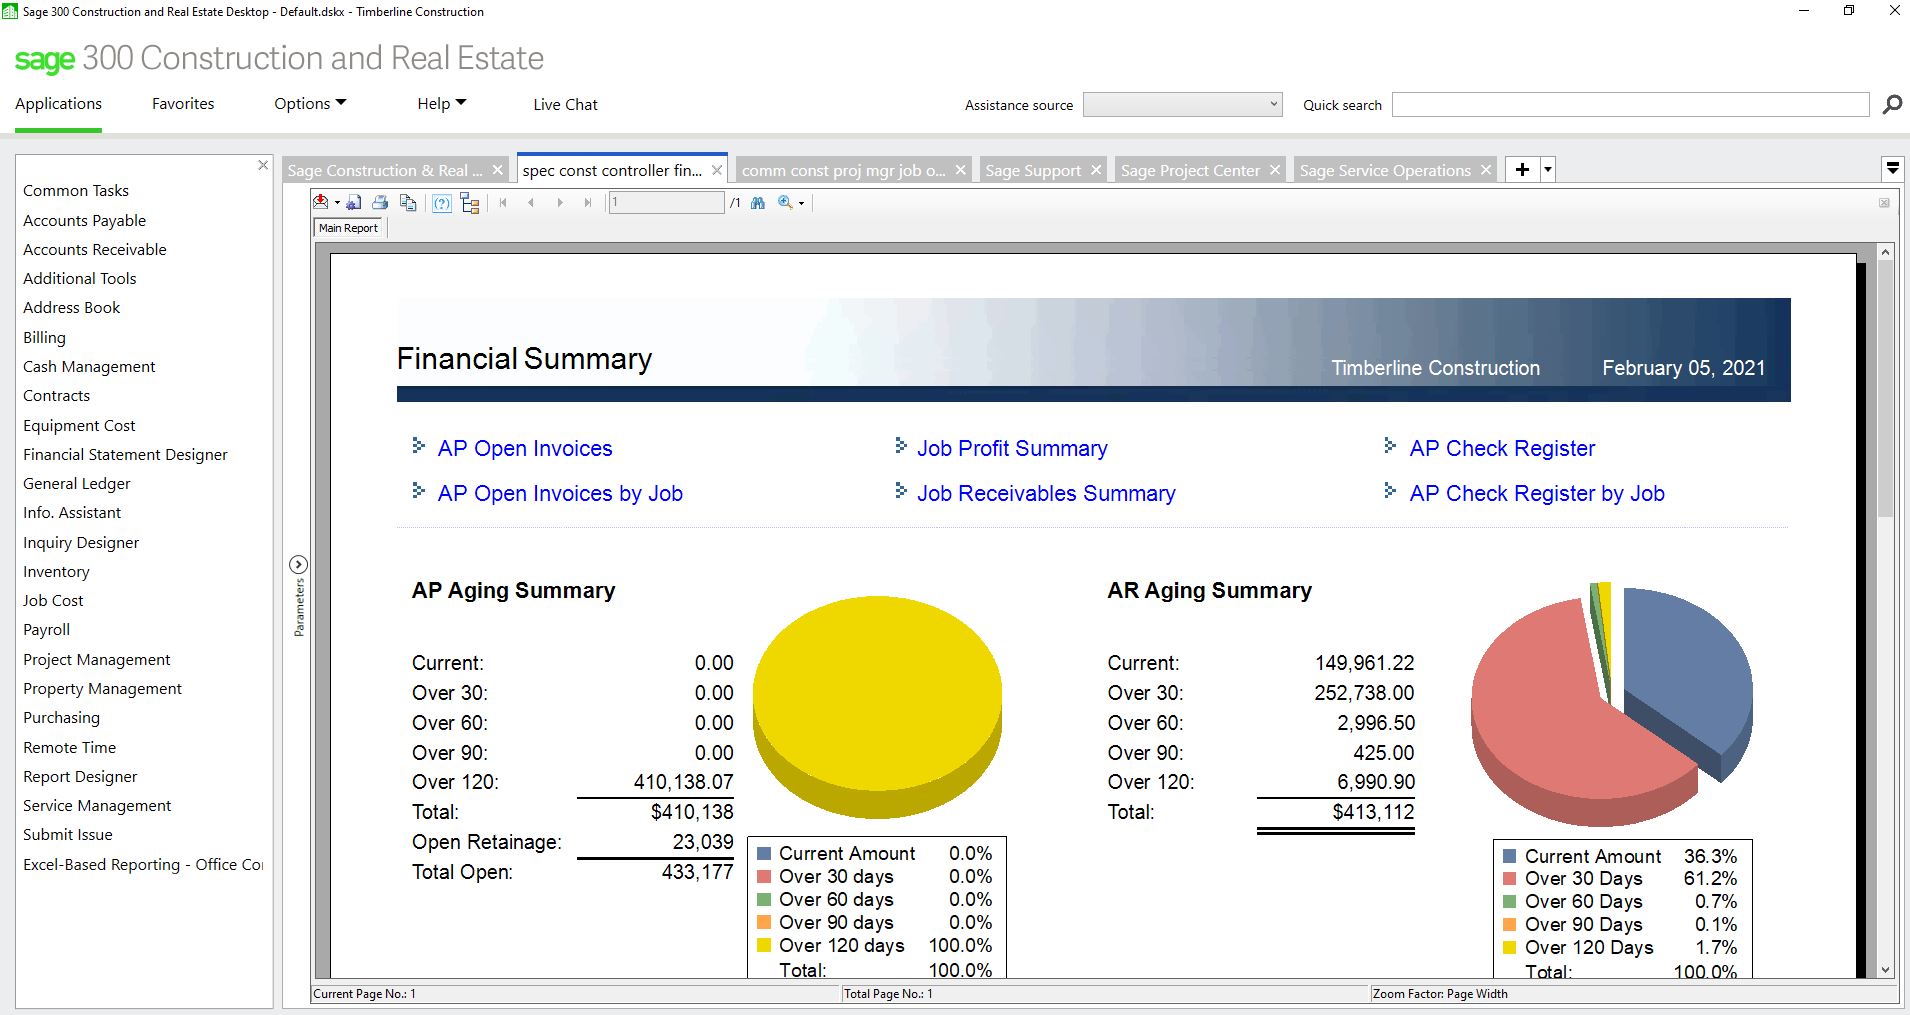
Task: Open the Job Profit Summary link
Action: point(1012,448)
